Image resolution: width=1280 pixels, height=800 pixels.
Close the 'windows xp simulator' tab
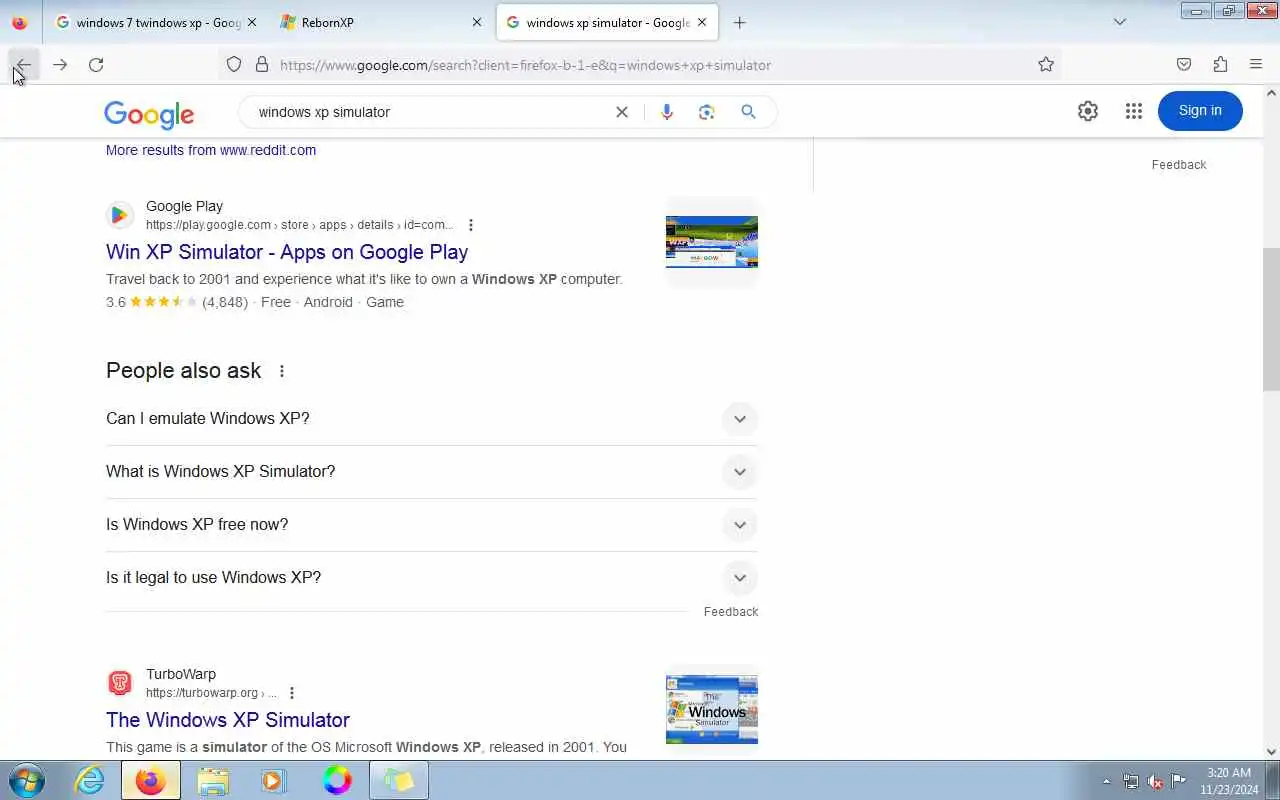pyautogui.click(x=702, y=22)
